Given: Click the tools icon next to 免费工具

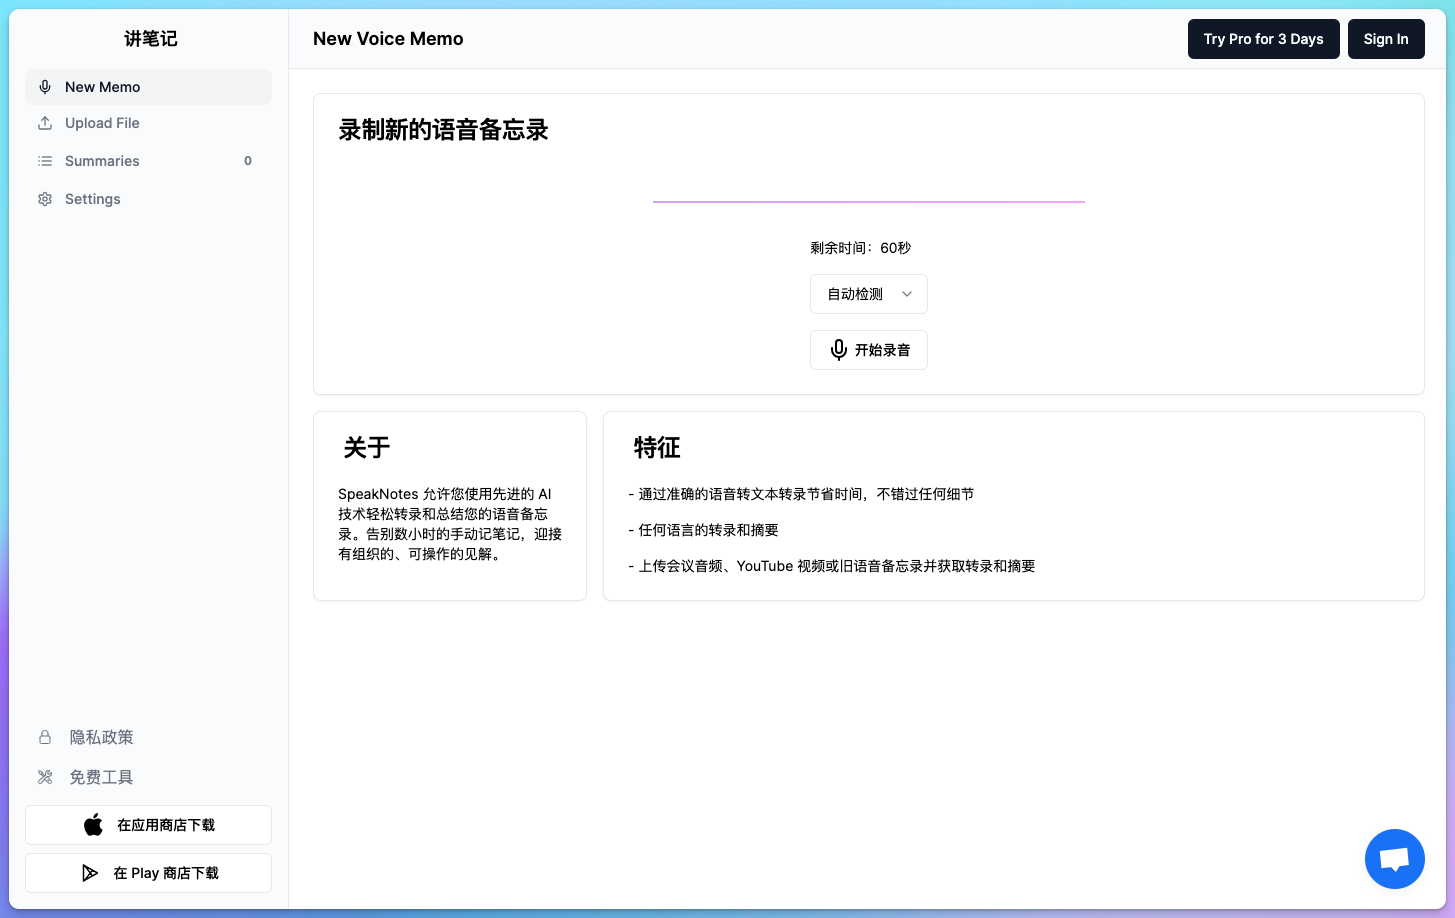Looking at the screenshot, I should 44,777.
